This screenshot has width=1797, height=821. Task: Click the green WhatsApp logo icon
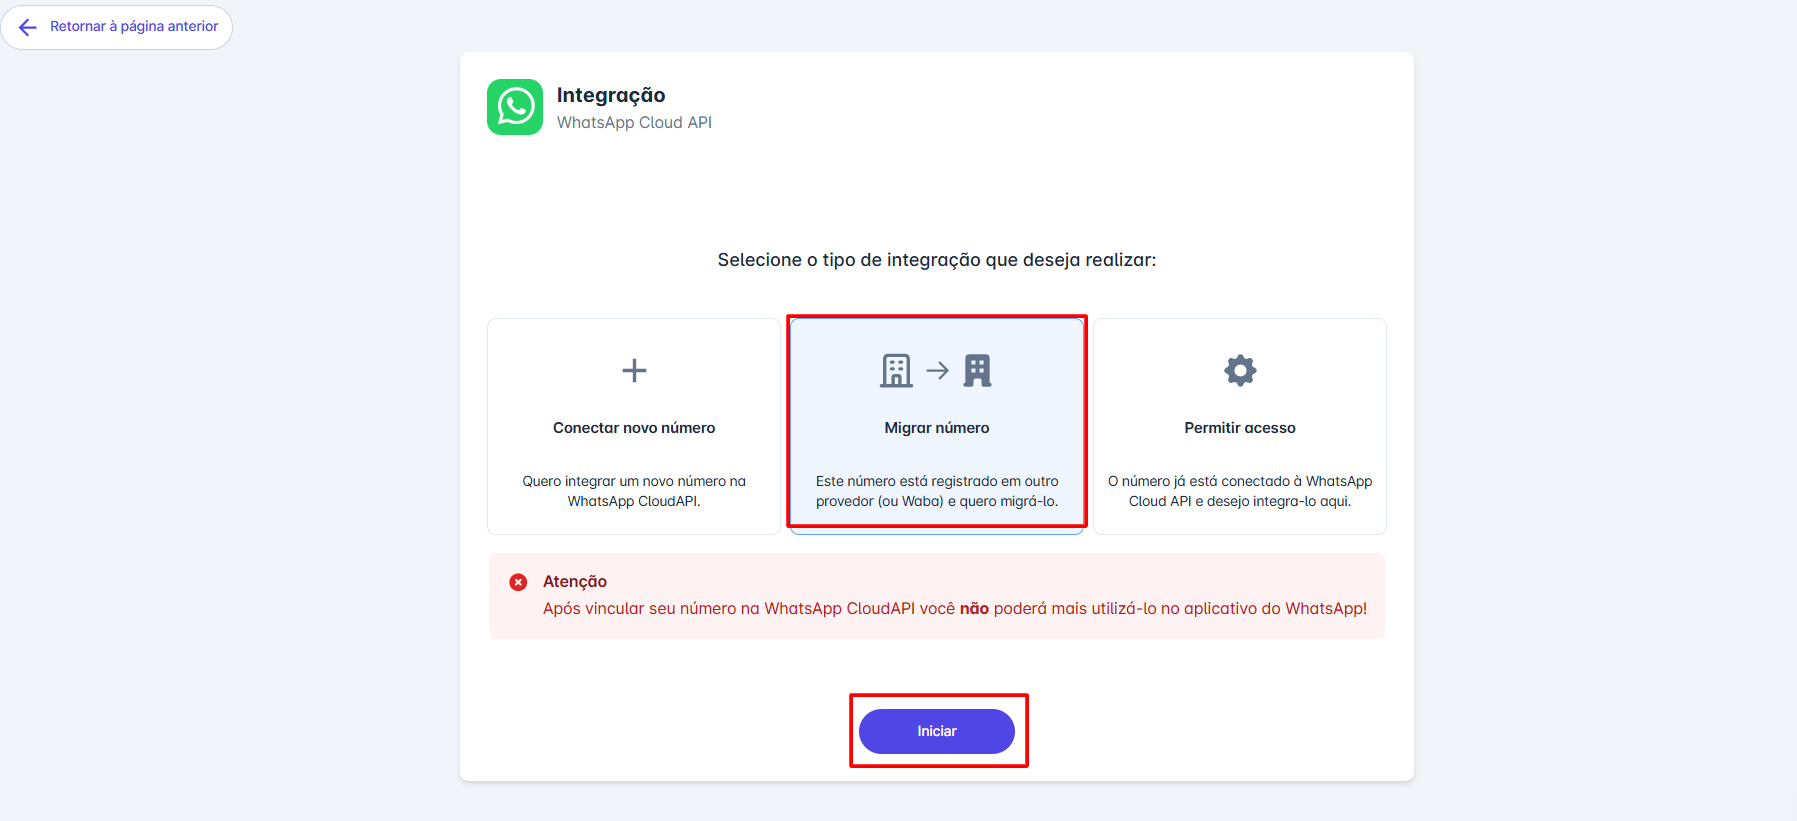pyautogui.click(x=515, y=107)
